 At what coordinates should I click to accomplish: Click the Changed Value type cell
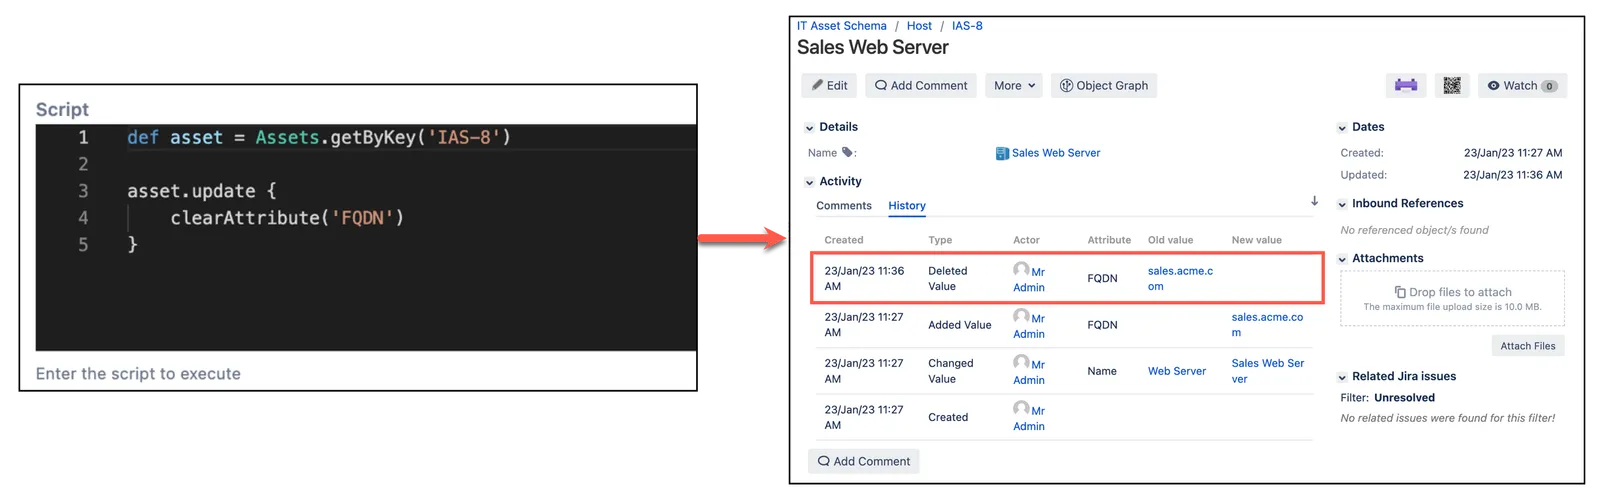[950, 371]
